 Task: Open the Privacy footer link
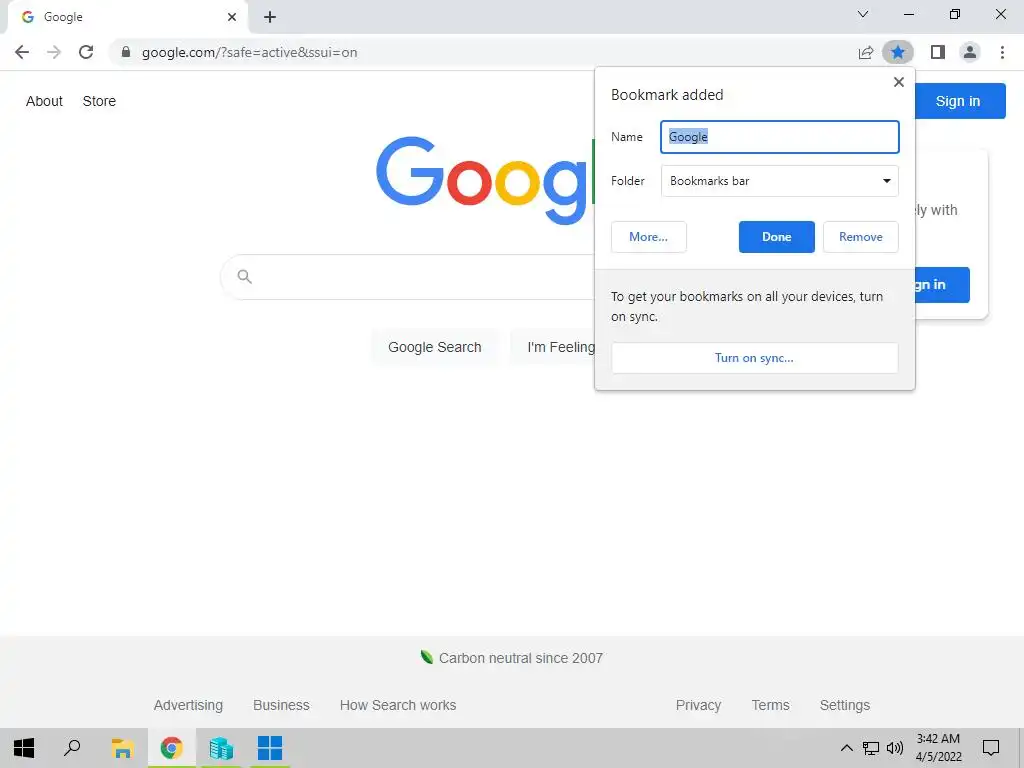[698, 705]
